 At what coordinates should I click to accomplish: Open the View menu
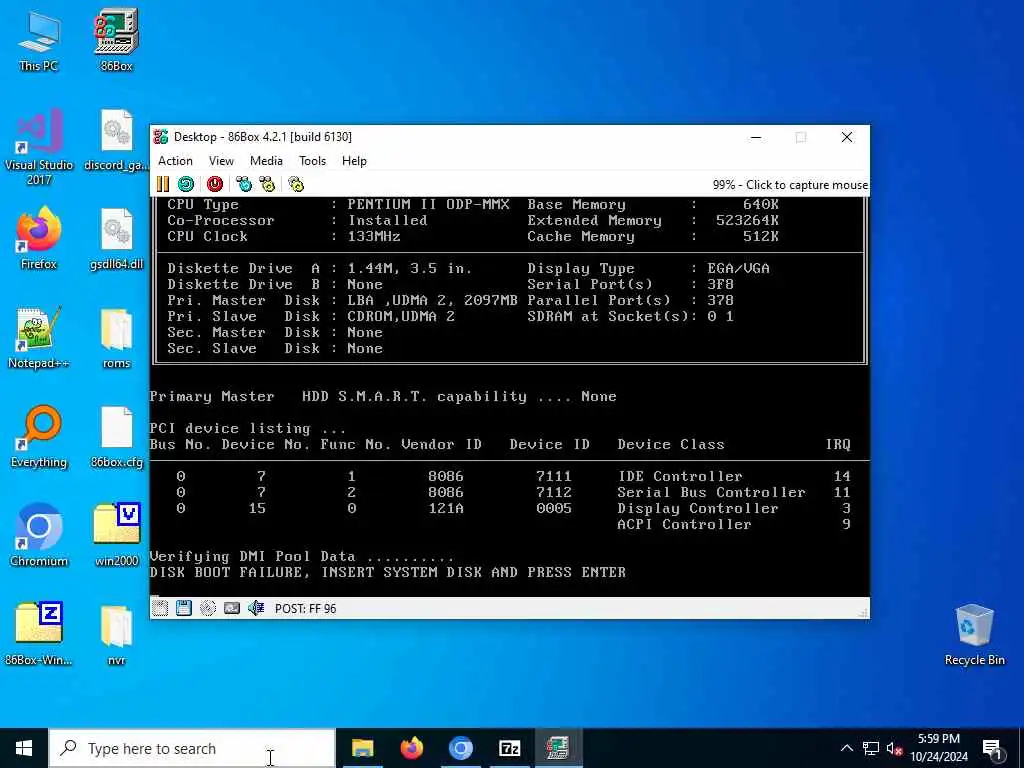(221, 161)
